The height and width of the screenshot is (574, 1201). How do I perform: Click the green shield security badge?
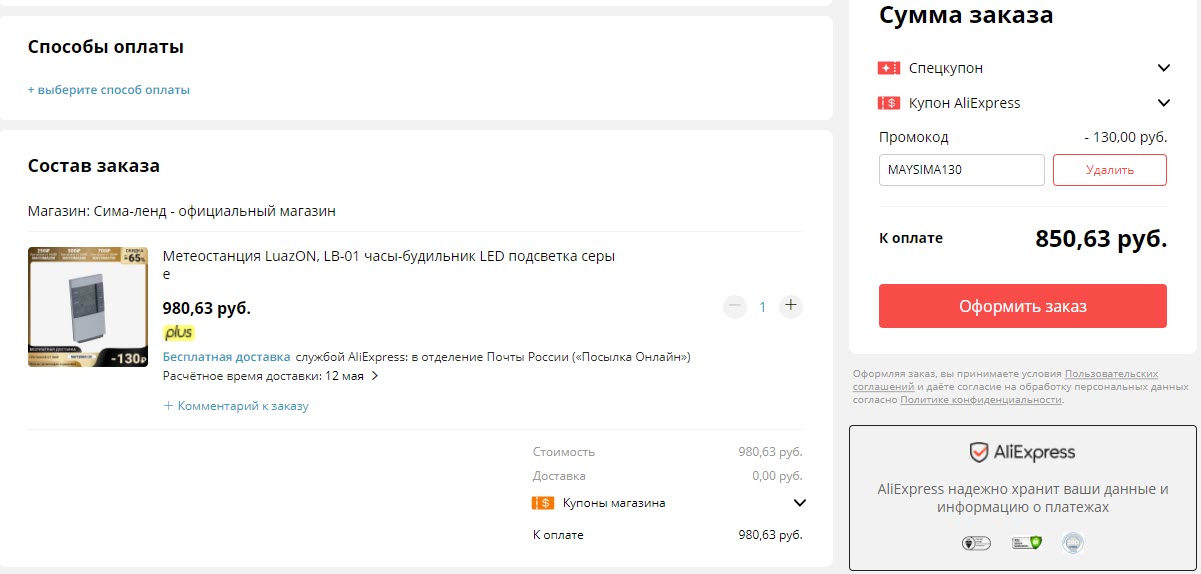click(x=1027, y=543)
